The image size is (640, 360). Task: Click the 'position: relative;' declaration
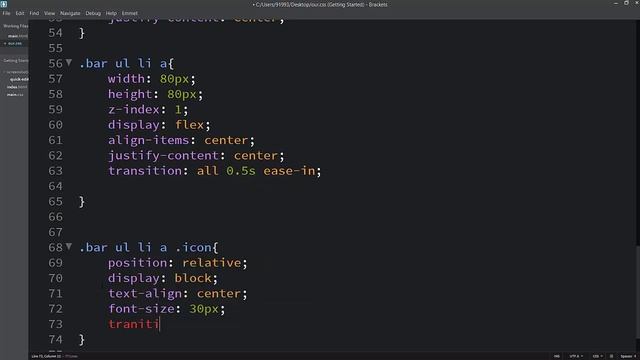[x=178, y=262]
